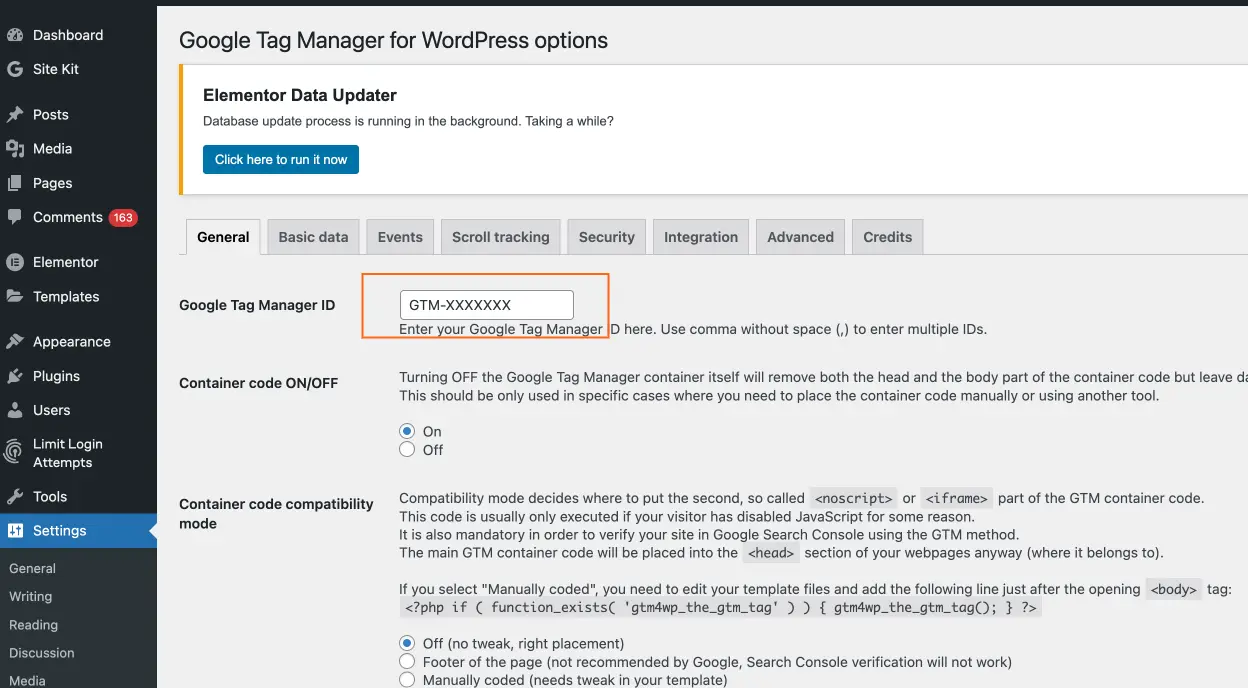Open Media under Settings submenu

(28, 680)
